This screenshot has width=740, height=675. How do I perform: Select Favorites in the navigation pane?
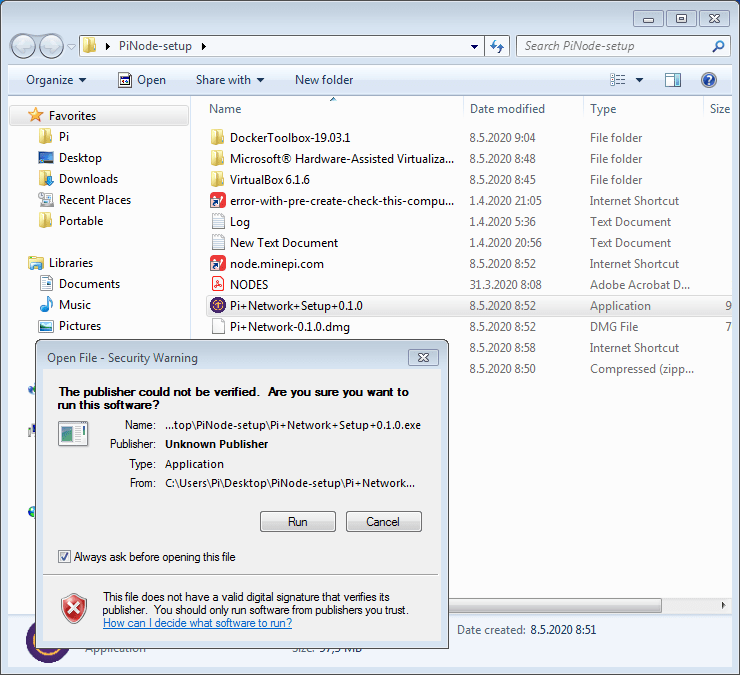pyautogui.click(x=99, y=116)
